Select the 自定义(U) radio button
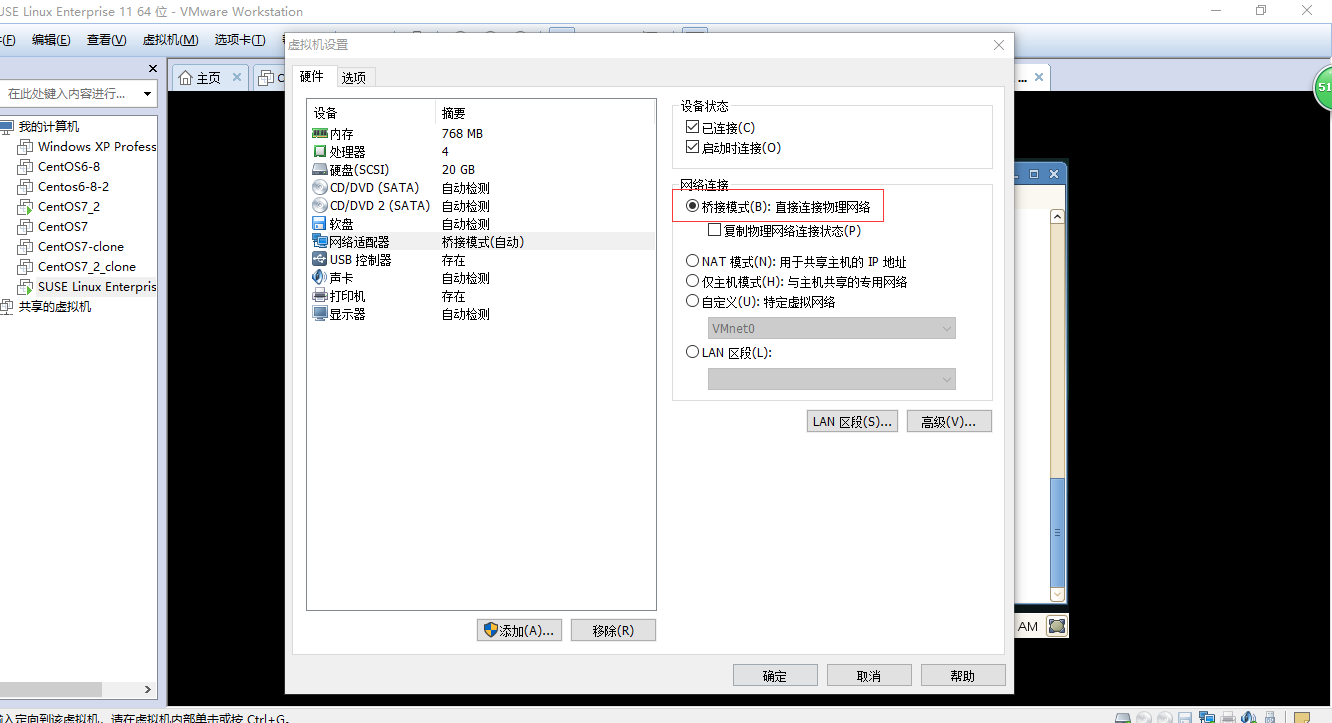 pyautogui.click(x=693, y=301)
